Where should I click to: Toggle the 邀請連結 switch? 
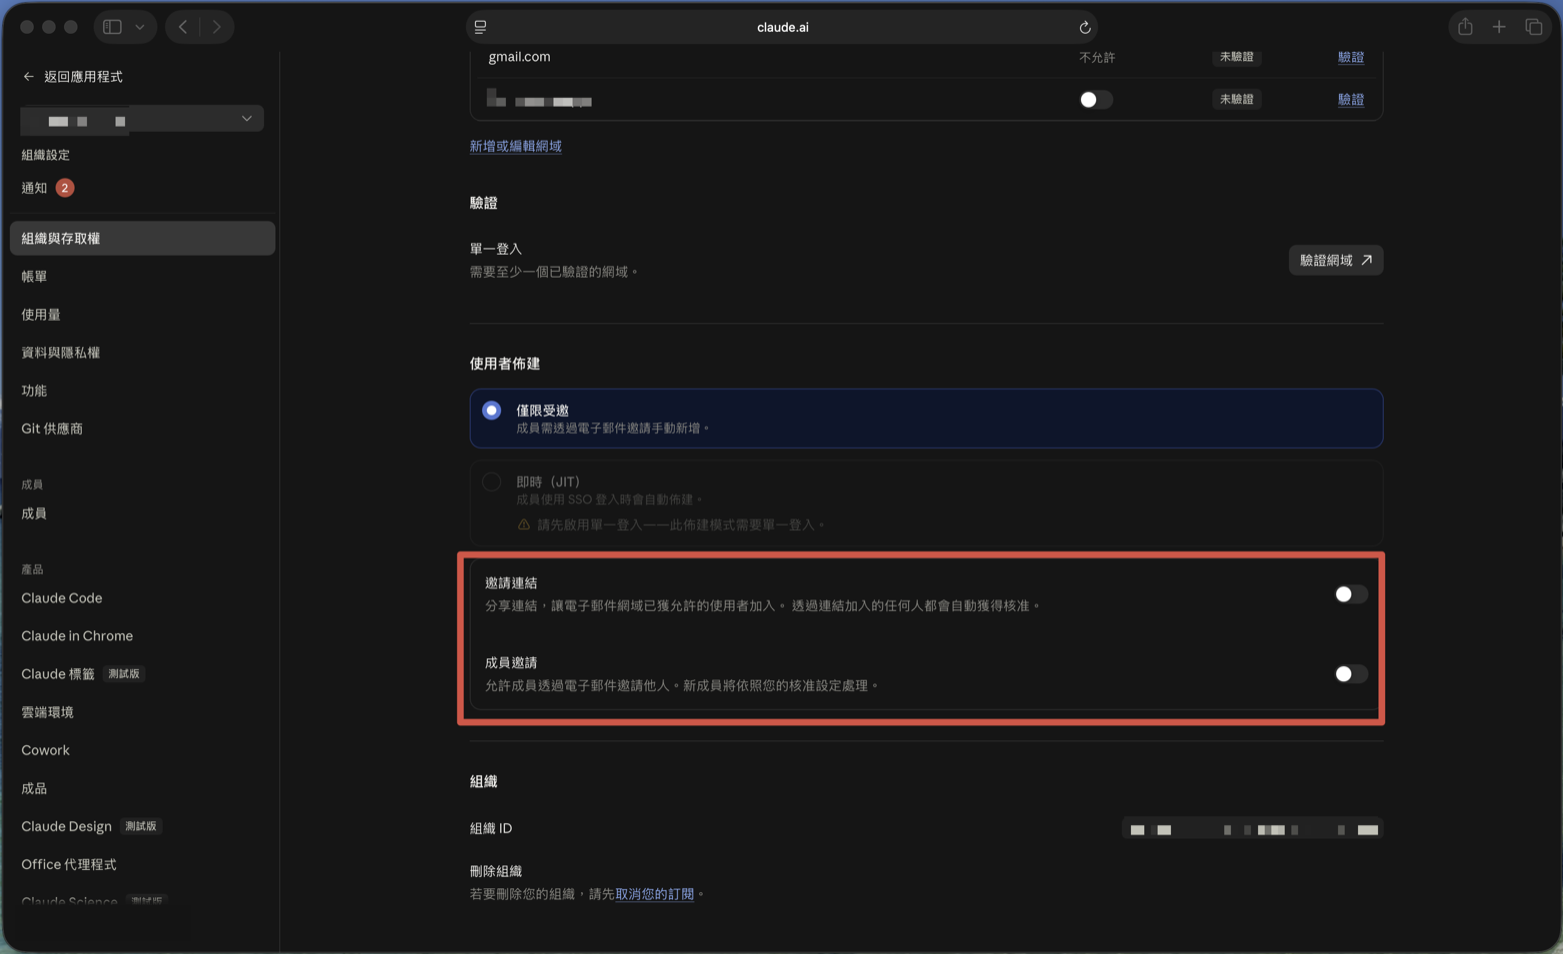[1350, 594]
